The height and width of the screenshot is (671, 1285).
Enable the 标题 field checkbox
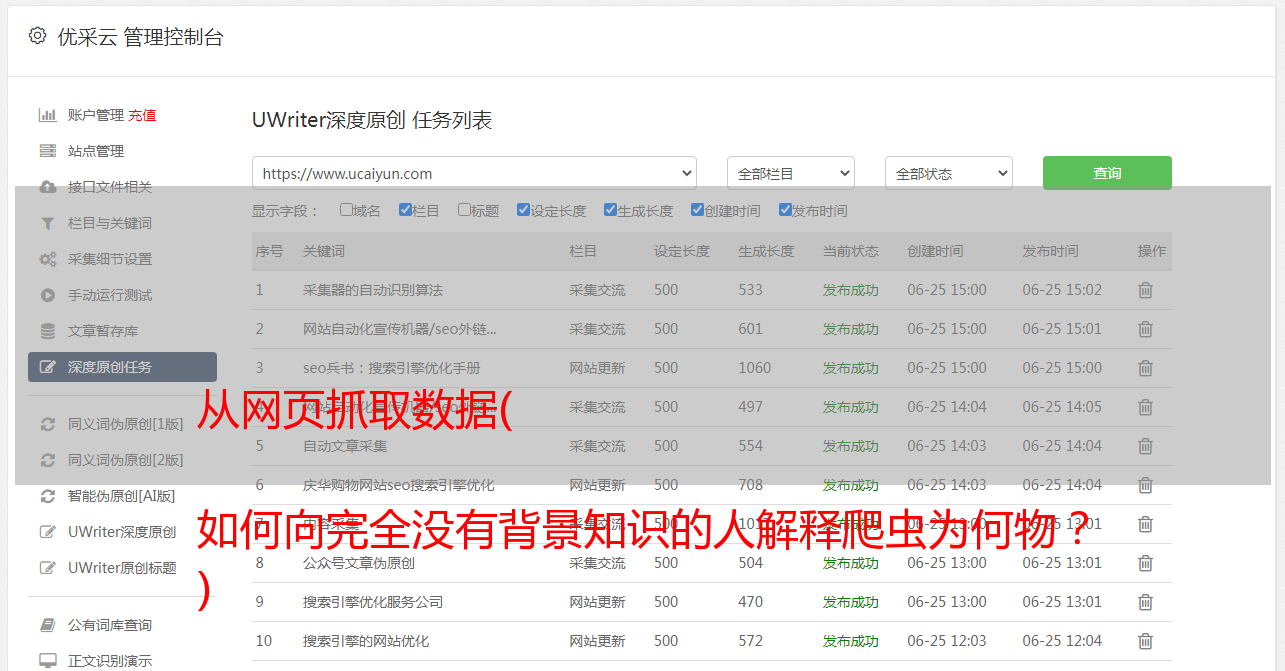point(464,210)
